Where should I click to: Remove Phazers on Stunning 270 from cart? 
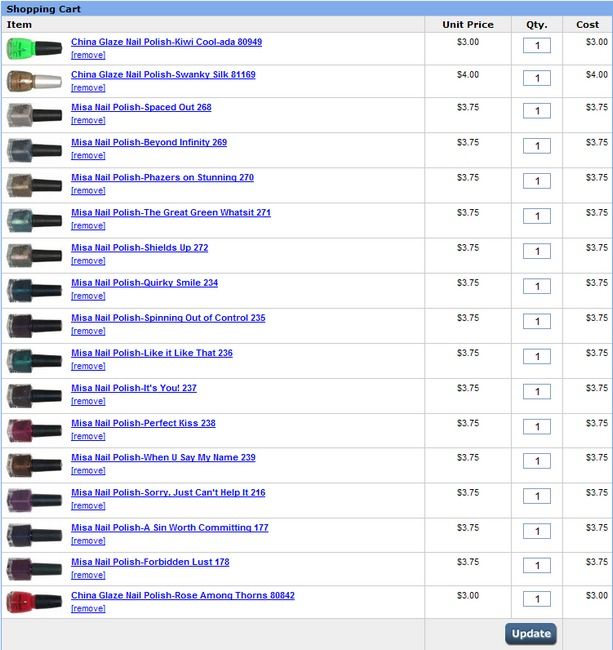click(x=88, y=191)
